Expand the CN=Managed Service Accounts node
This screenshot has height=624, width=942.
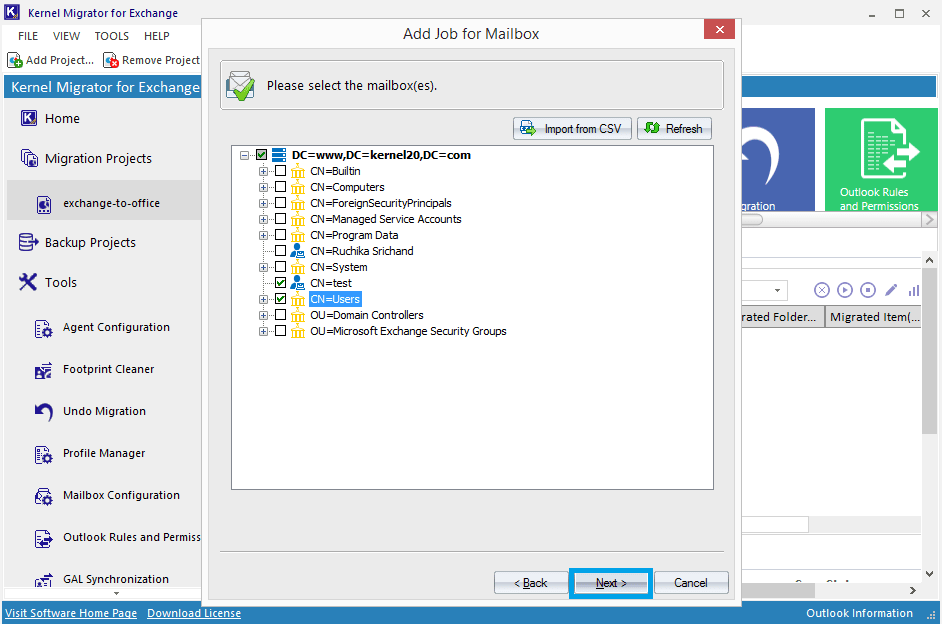coord(263,219)
